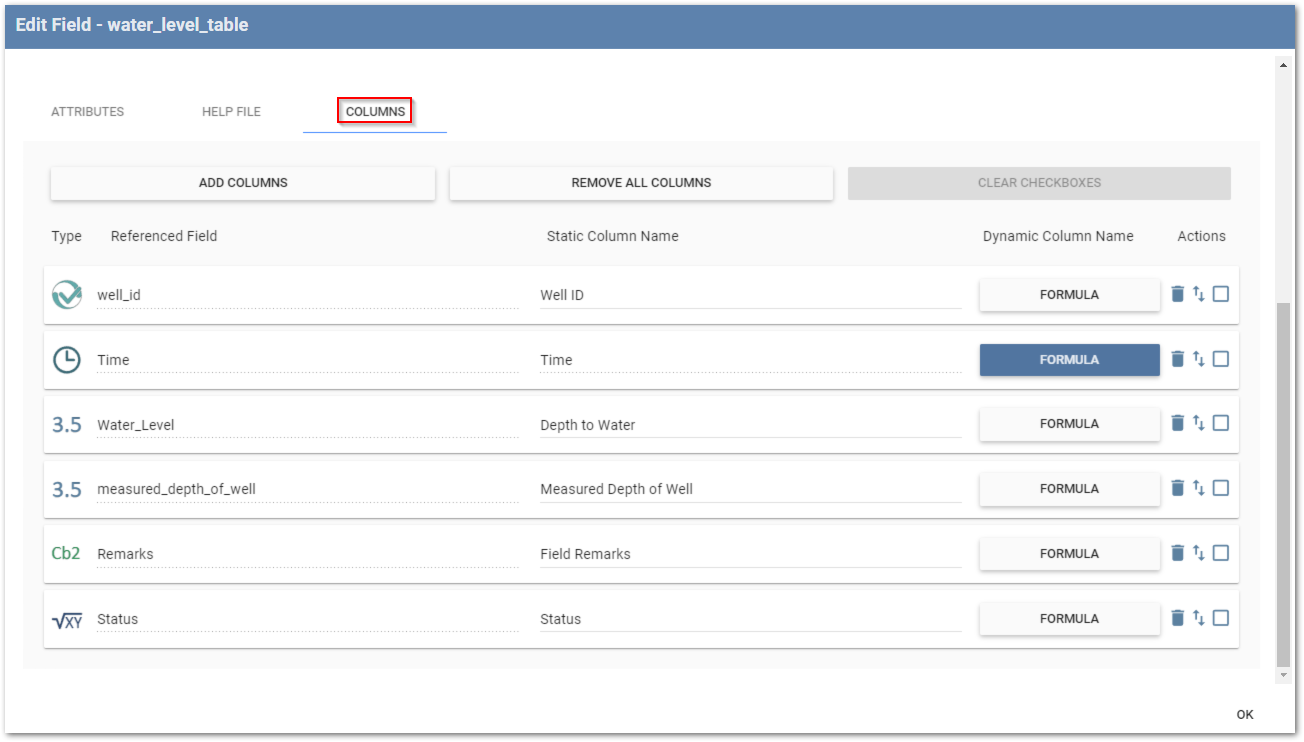The width and height of the screenshot is (1304, 742).
Task: Open the FORMULA editor for the Time column
Action: point(1069,359)
